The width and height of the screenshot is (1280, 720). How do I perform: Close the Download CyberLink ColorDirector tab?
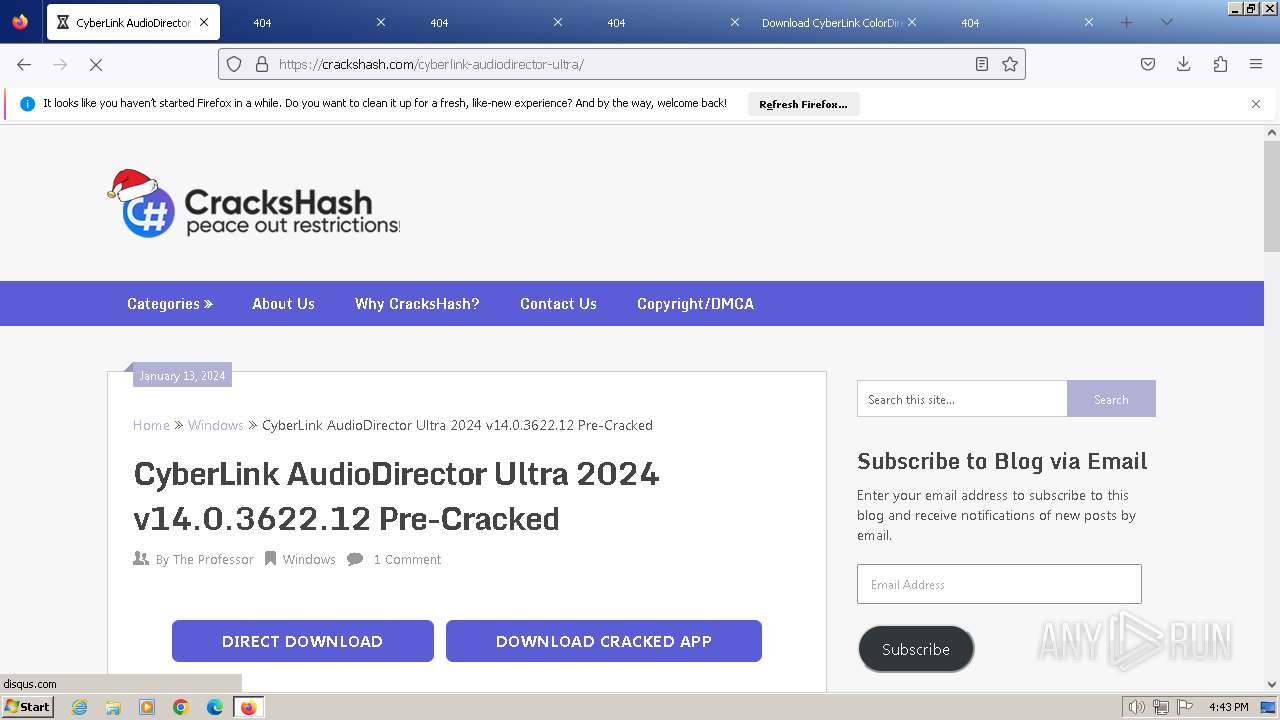[x=912, y=22]
